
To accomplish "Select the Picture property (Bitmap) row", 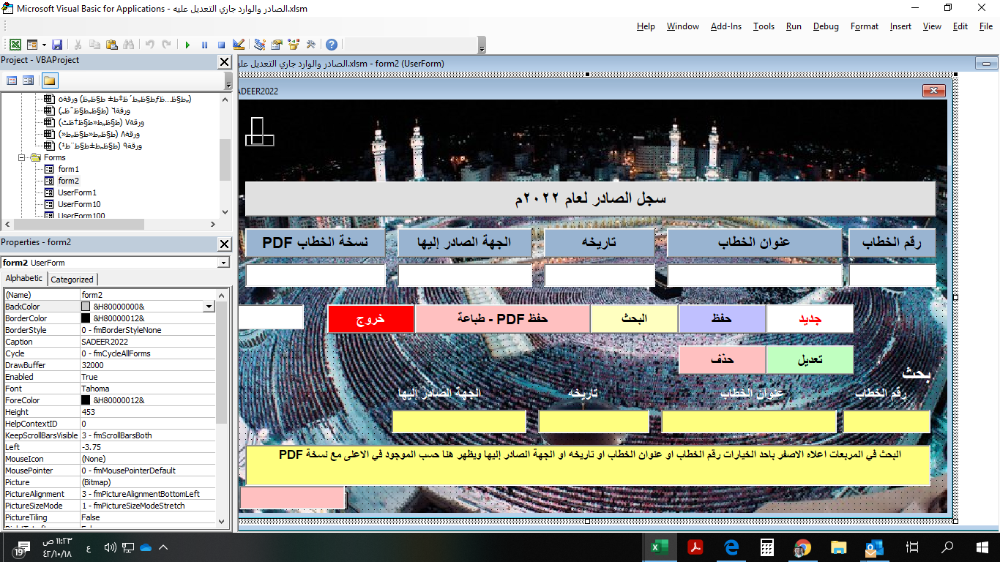I will coord(109,482).
